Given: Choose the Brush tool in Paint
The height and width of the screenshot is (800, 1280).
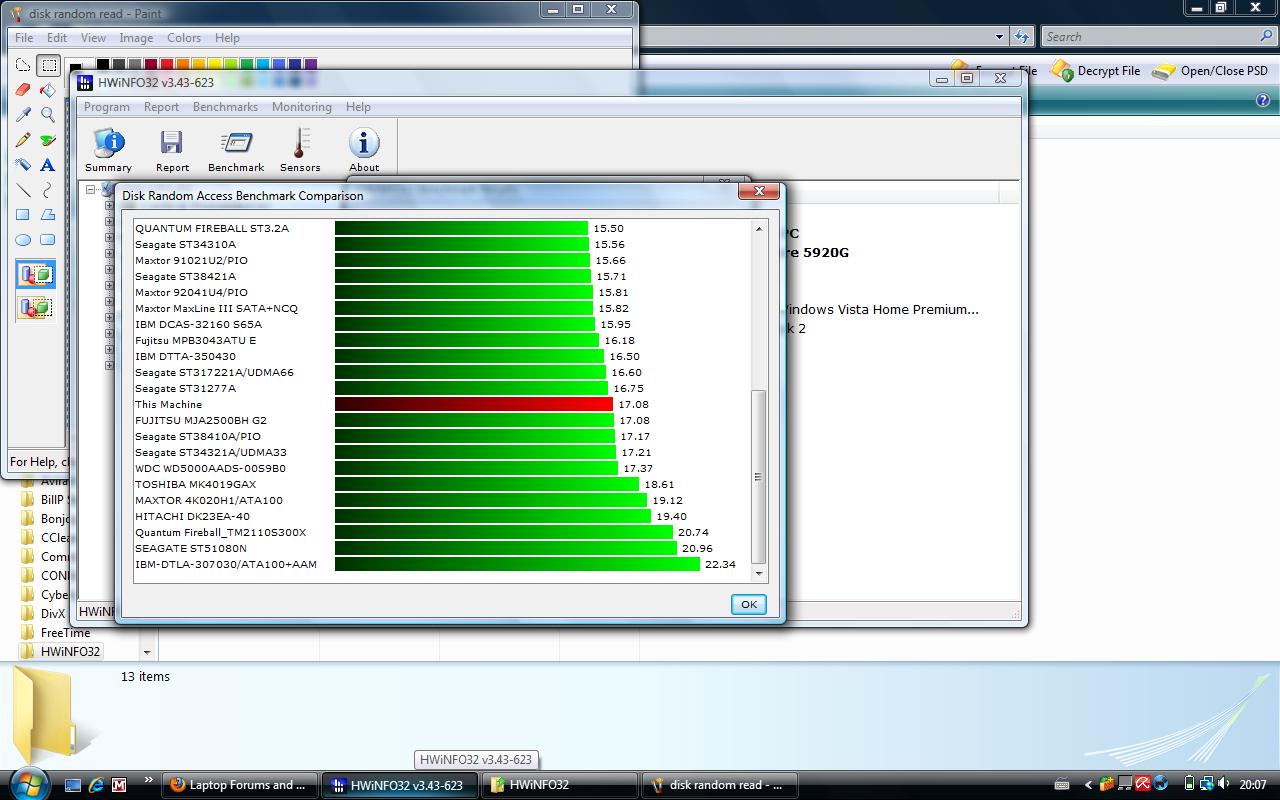Looking at the screenshot, I should pyautogui.click(x=48, y=140).
